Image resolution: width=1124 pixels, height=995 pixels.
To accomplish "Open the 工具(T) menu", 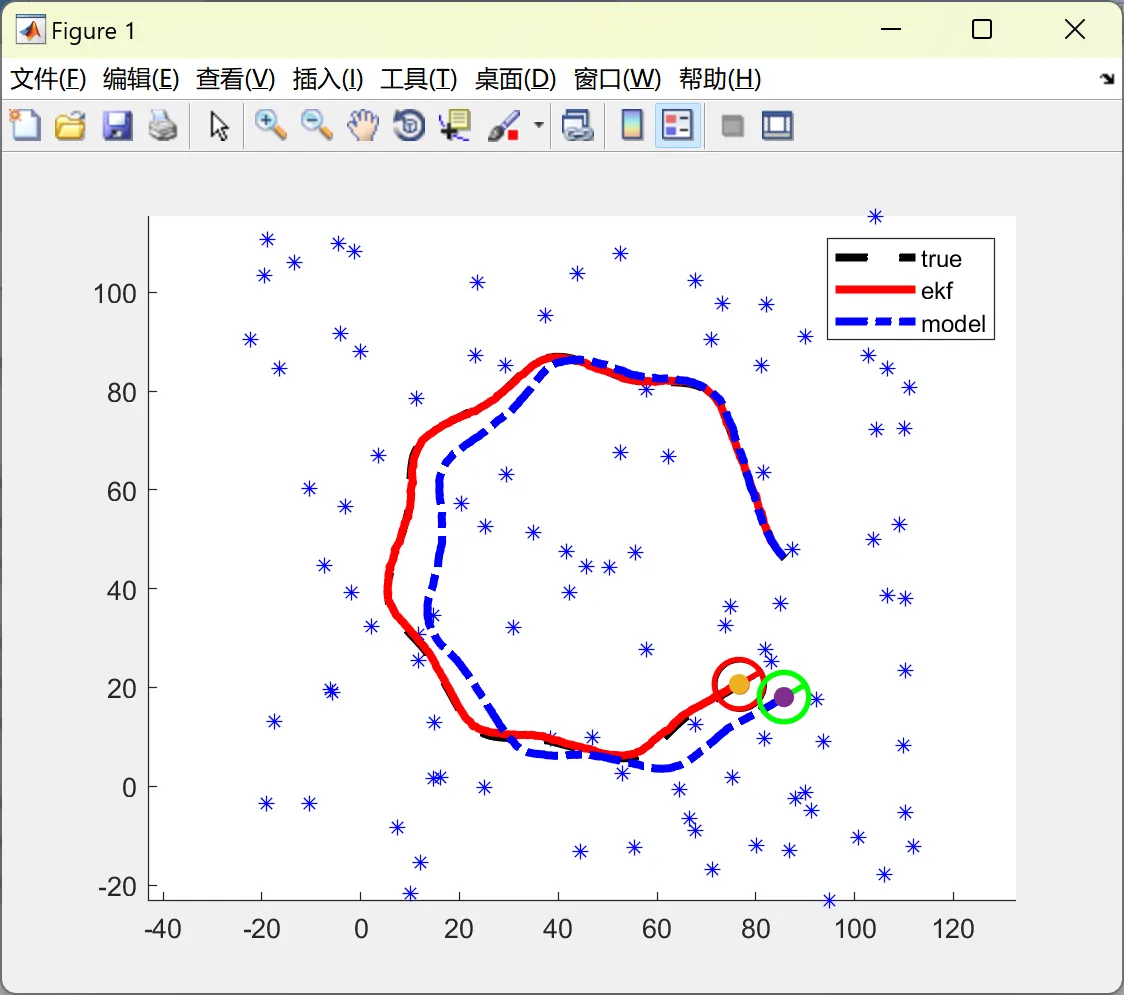I will (x=418, y=79).
